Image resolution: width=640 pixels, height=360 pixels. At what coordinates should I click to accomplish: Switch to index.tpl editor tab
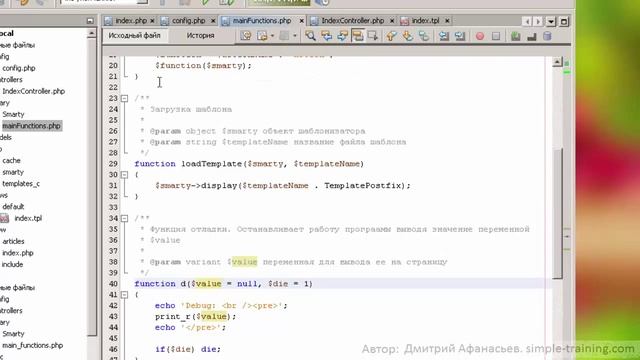click(x=425, y=20)
